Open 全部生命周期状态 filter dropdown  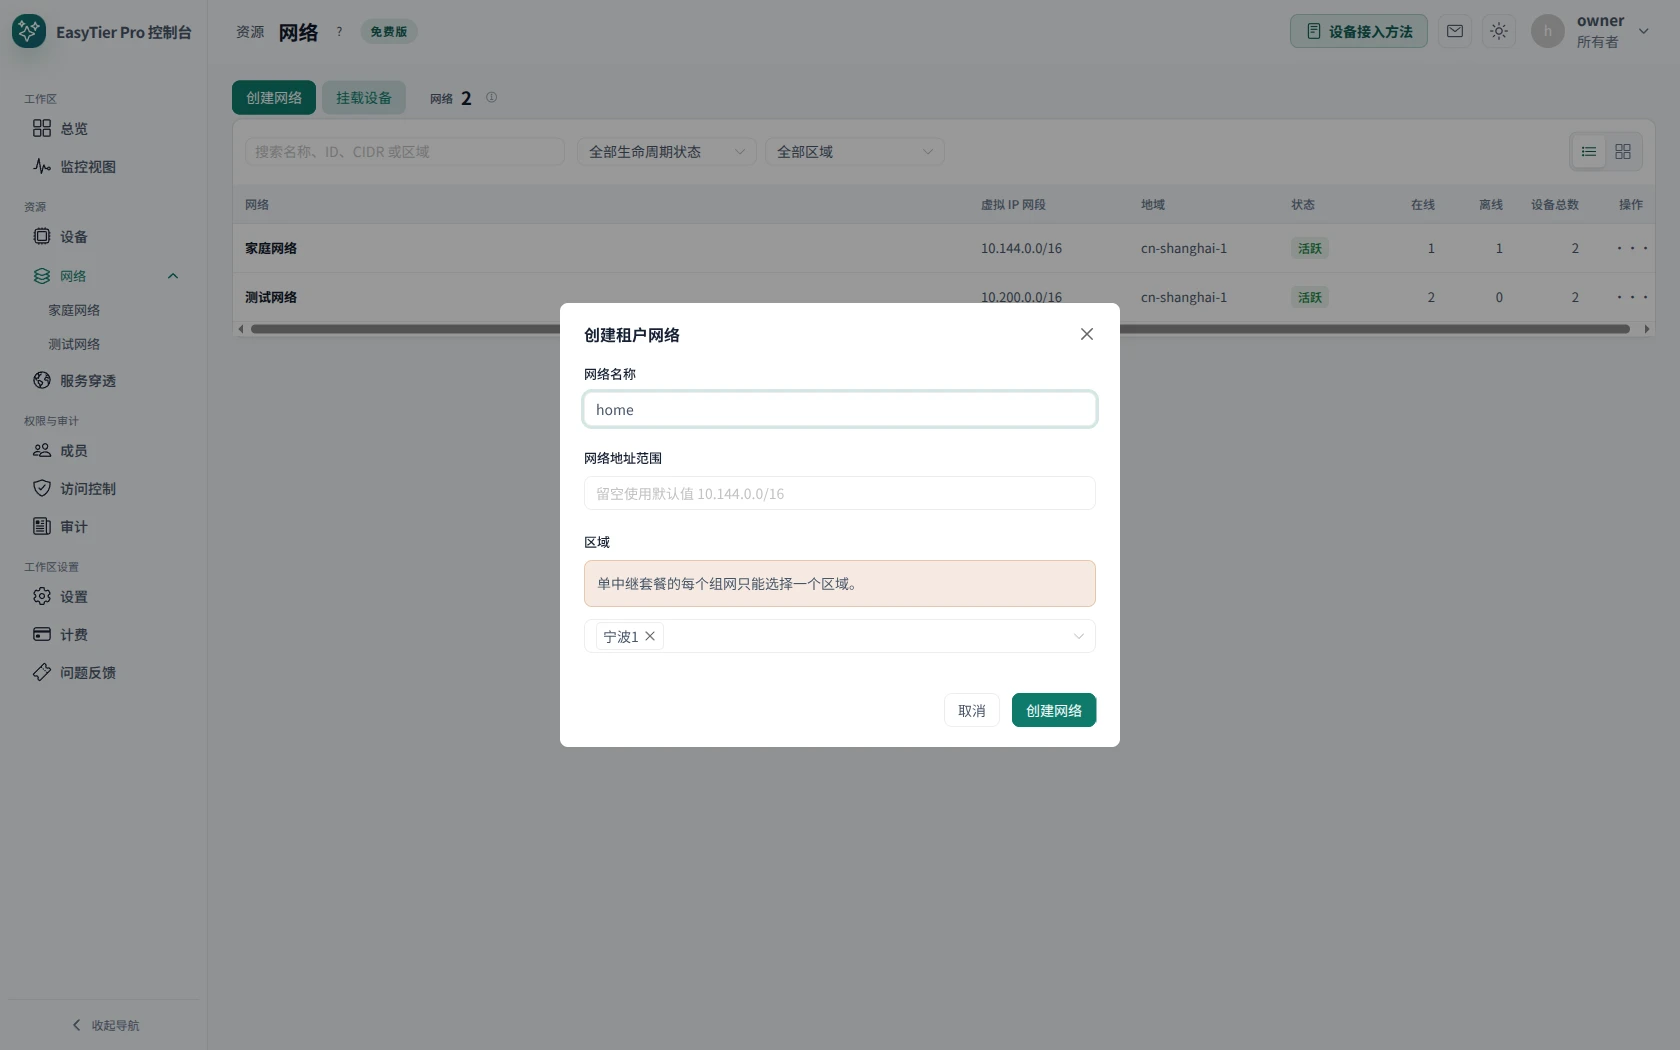(667, 152)
